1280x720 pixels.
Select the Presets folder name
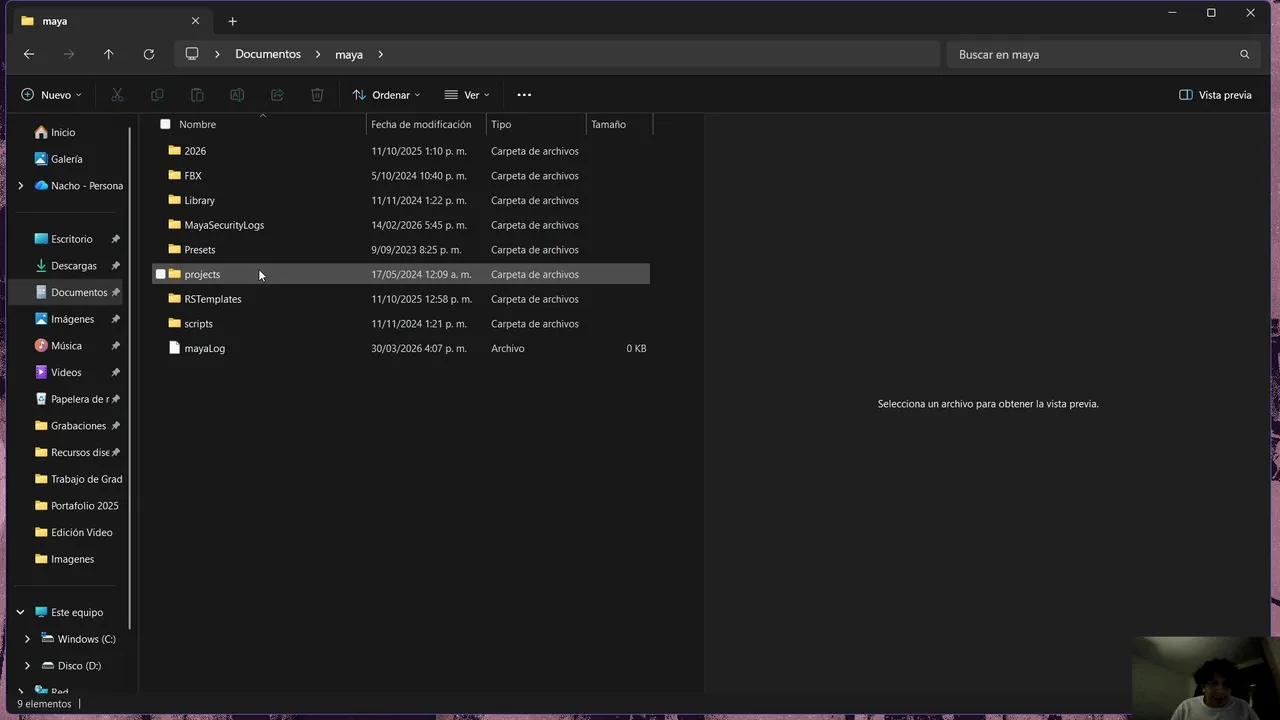point(200,250)
